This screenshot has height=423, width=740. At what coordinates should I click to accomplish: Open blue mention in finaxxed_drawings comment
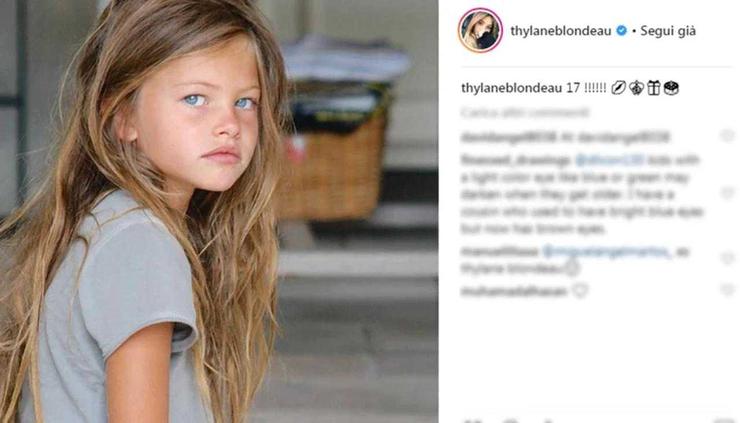click(609, 160)
